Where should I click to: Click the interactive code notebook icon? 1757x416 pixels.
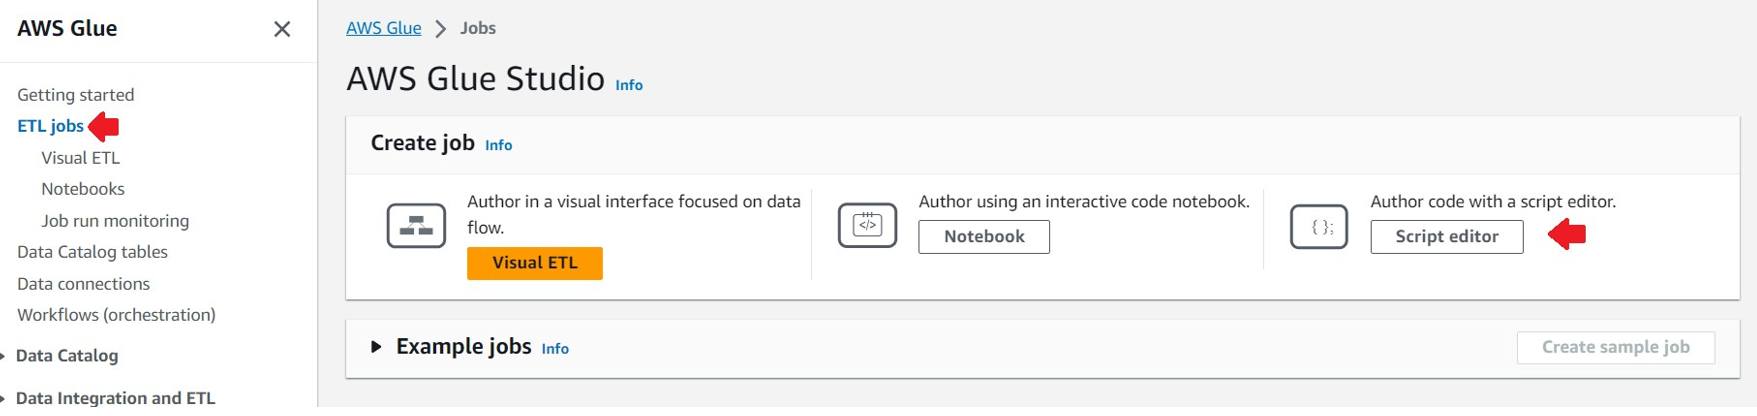coord(867,225)
